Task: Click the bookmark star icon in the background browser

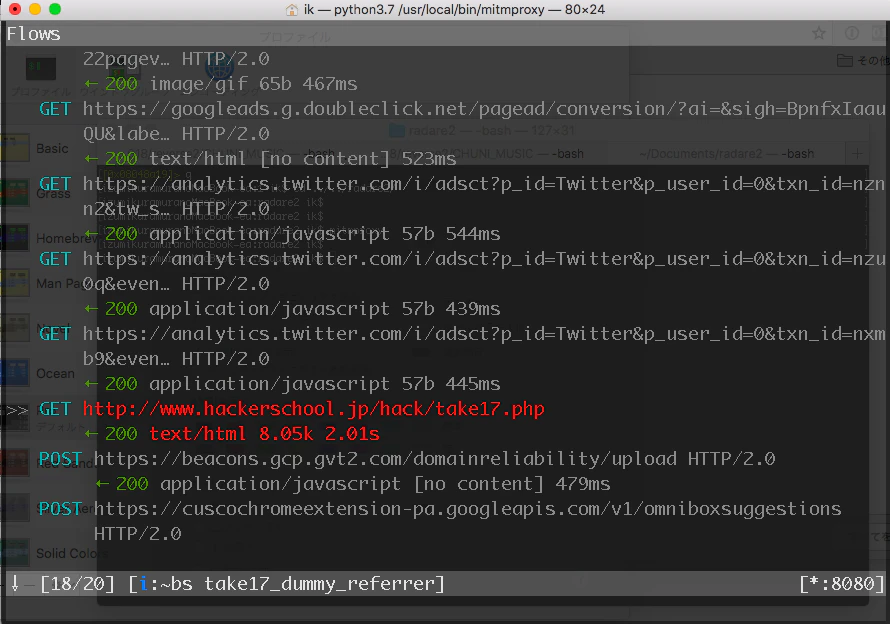Action: (818, 33)
